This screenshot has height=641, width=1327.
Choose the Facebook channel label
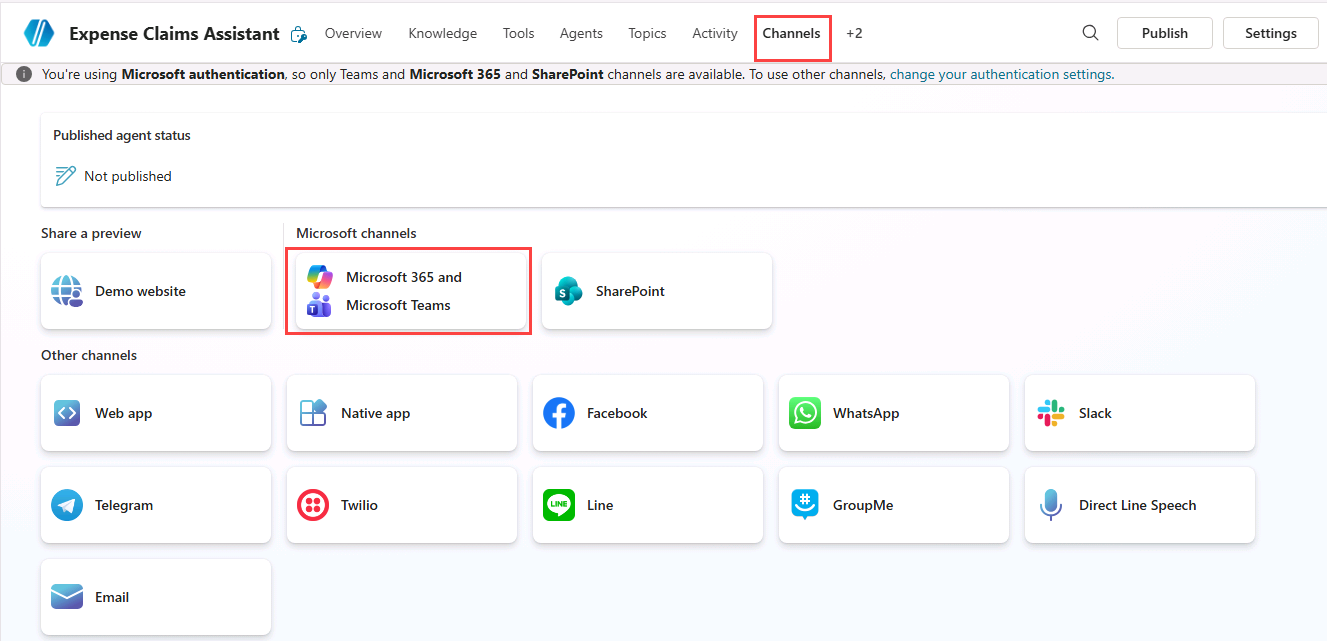[617, 413]
